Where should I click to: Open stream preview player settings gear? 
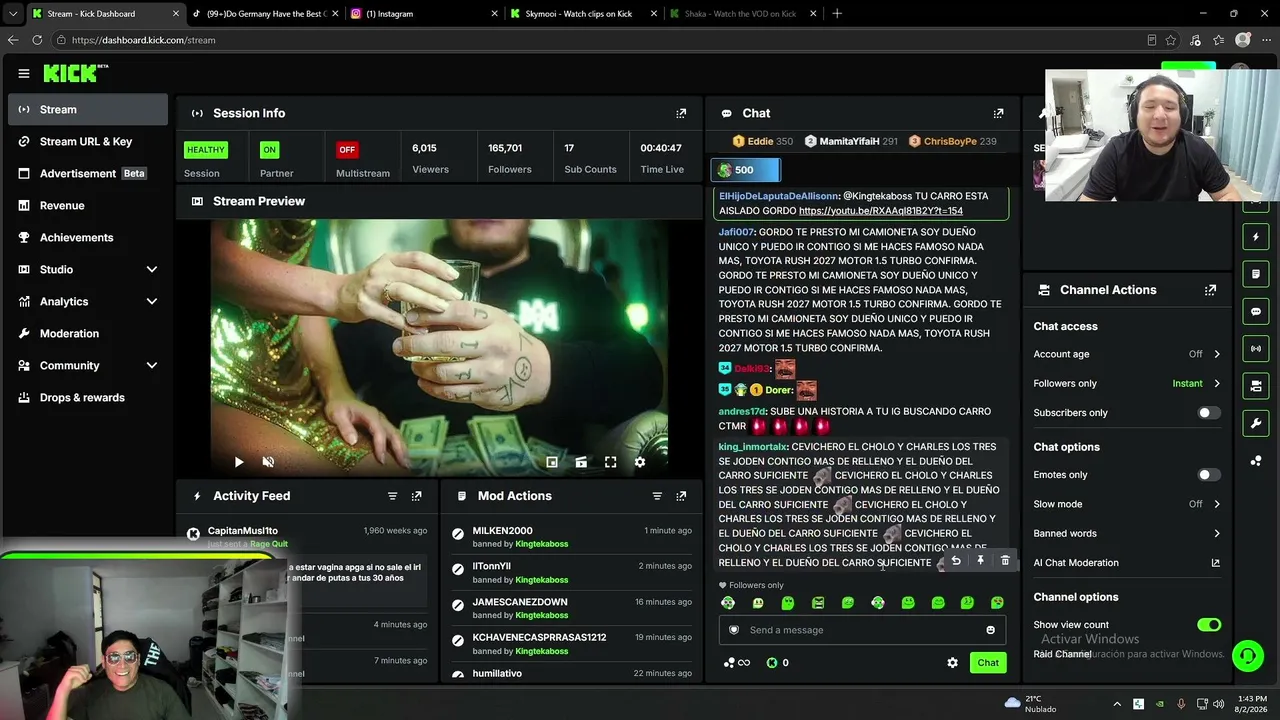[x=640, y=462]
